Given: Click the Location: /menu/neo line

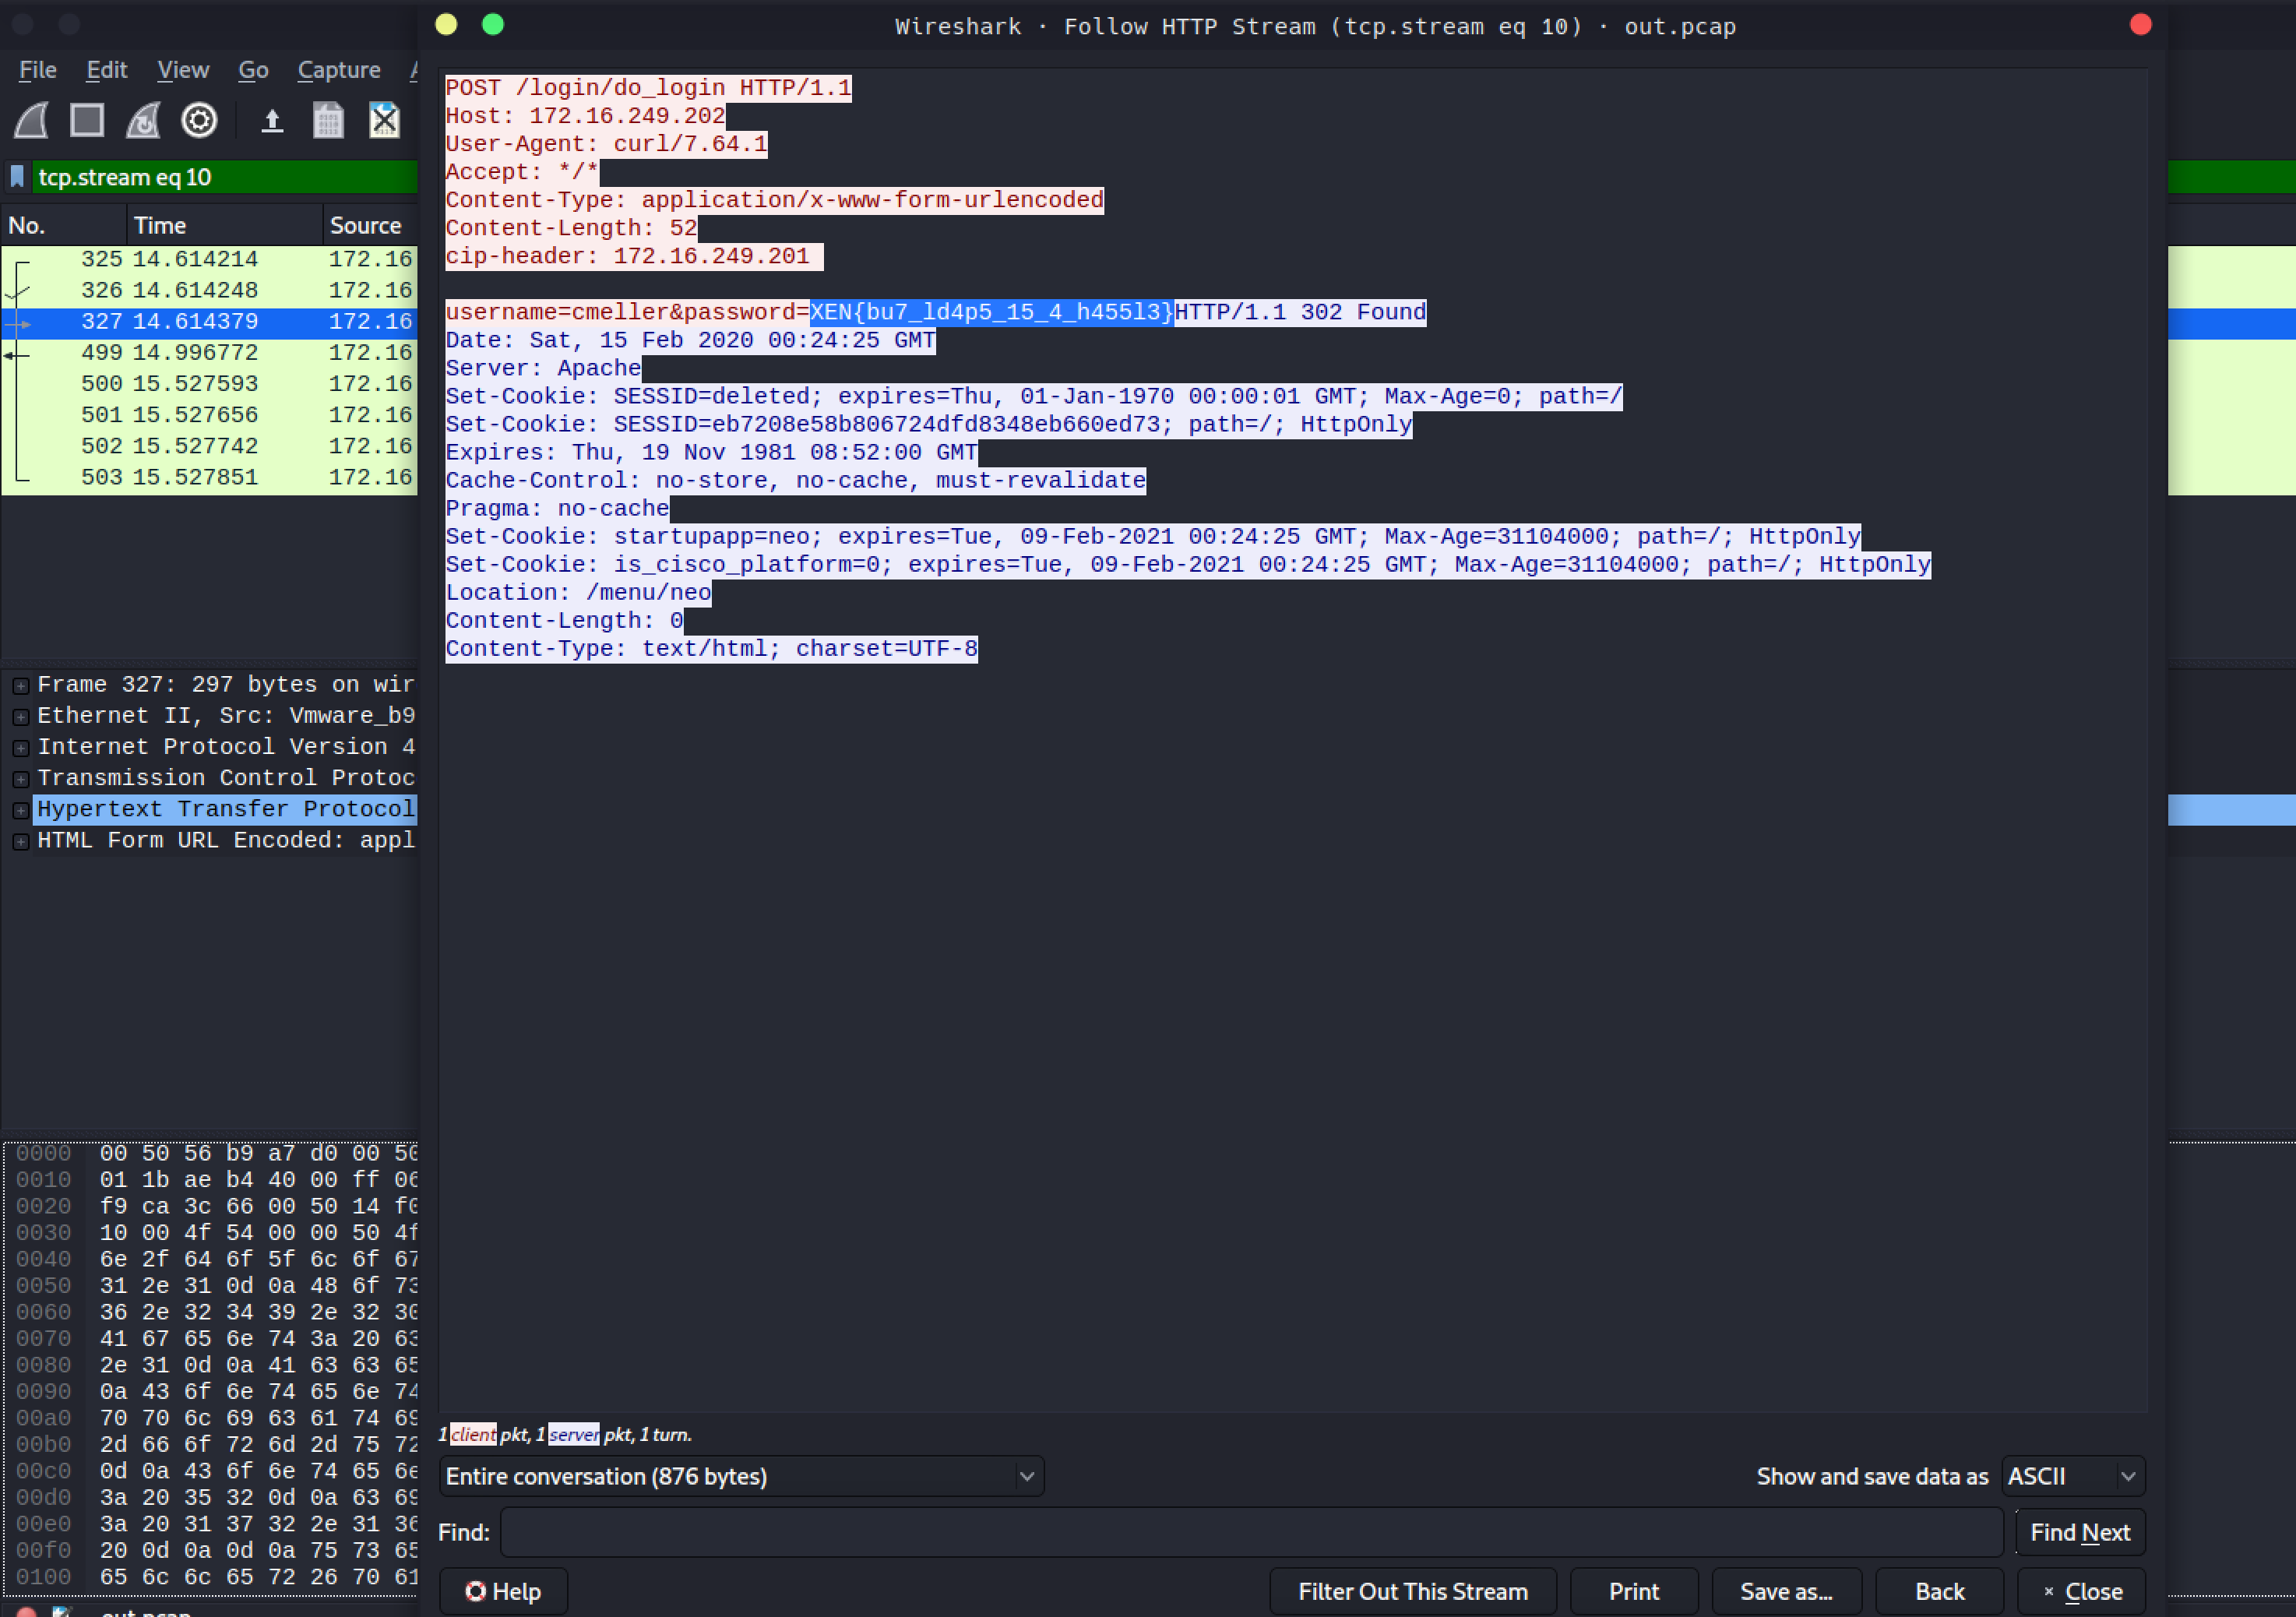Looking at the screenshot, I should [578, 592].
